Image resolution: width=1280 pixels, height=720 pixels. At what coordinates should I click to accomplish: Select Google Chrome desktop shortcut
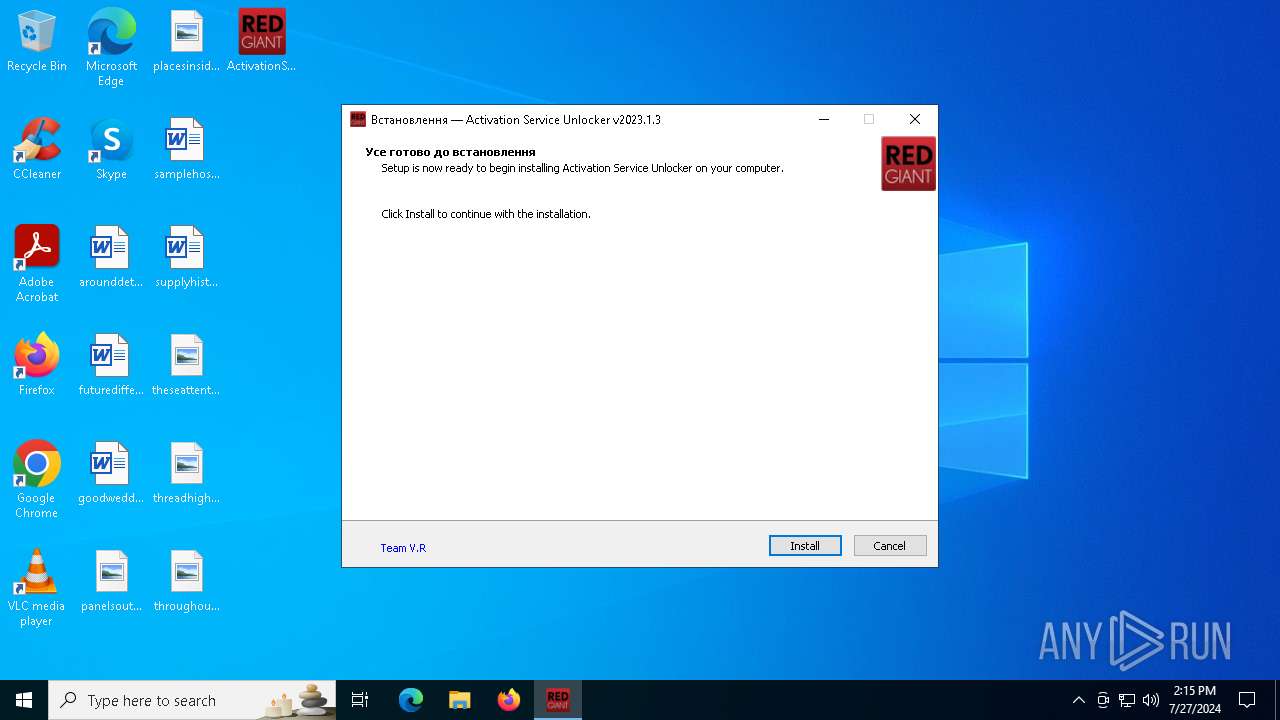click(x=37, y=480)
